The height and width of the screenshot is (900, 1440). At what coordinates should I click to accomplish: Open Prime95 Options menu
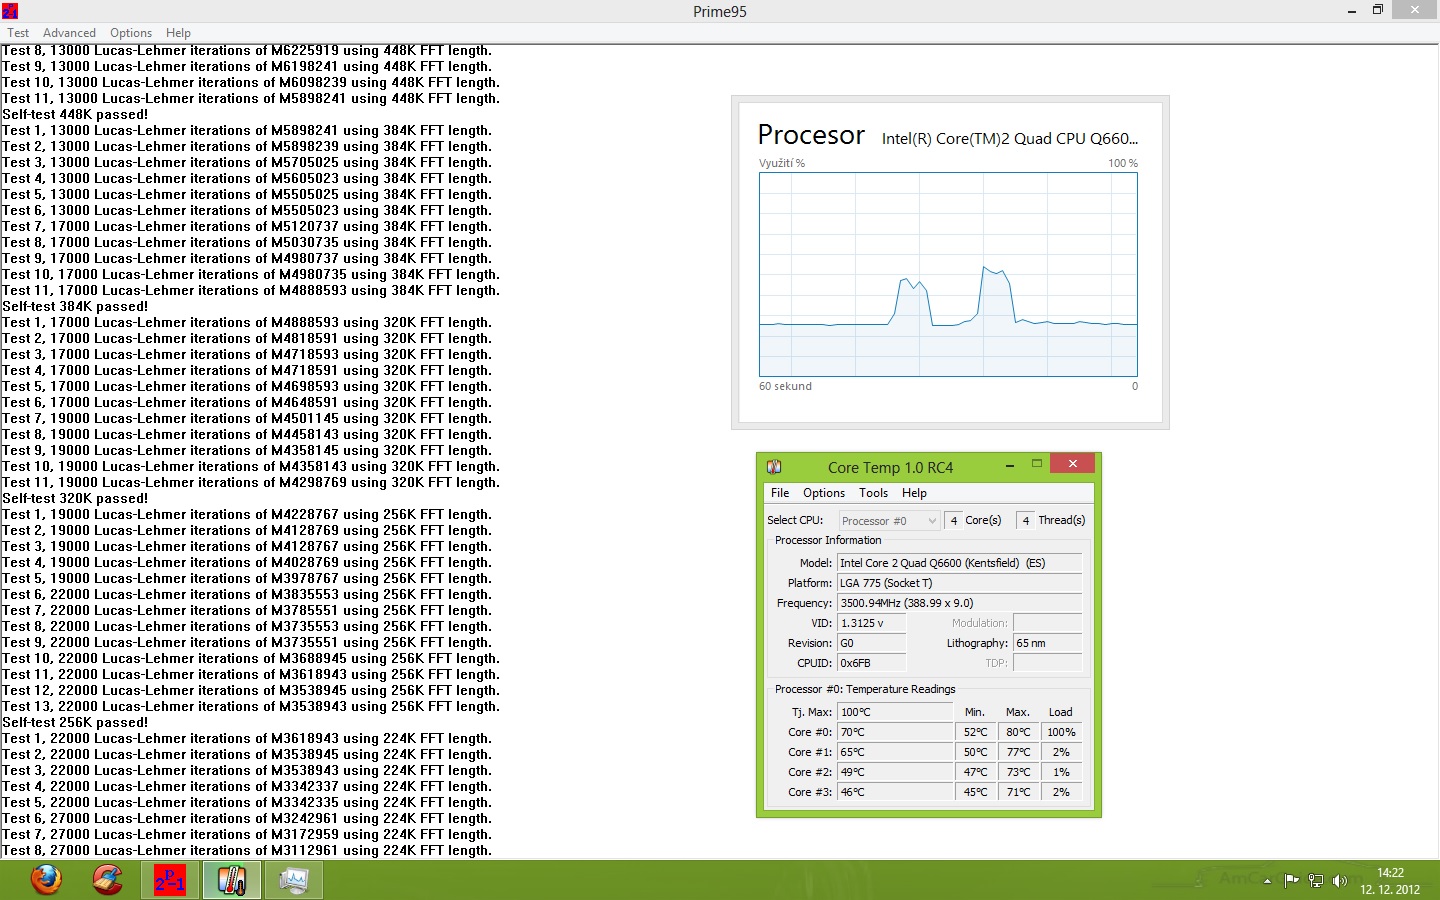click(131, 33)
